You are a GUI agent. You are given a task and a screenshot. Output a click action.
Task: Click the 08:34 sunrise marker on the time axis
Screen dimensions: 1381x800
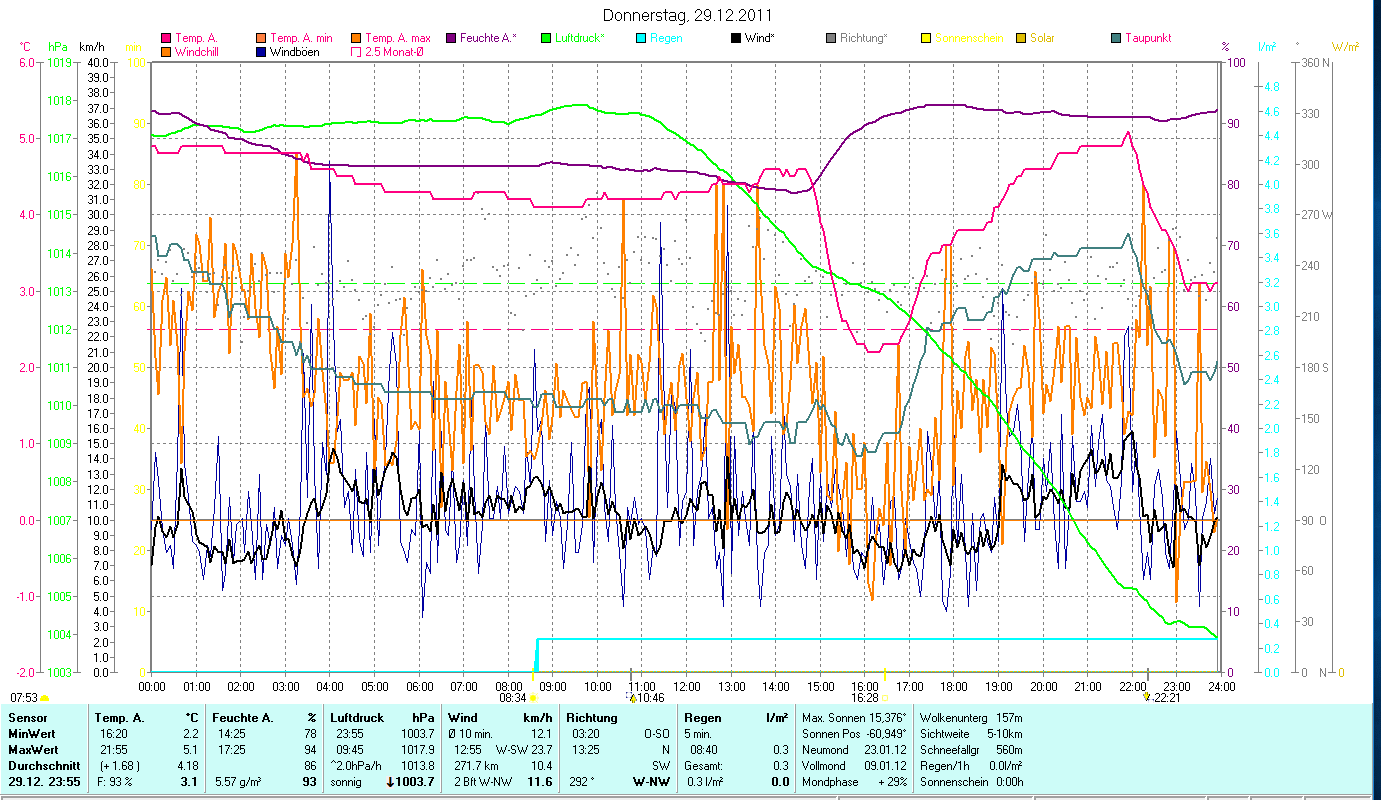tap(532, 697)
